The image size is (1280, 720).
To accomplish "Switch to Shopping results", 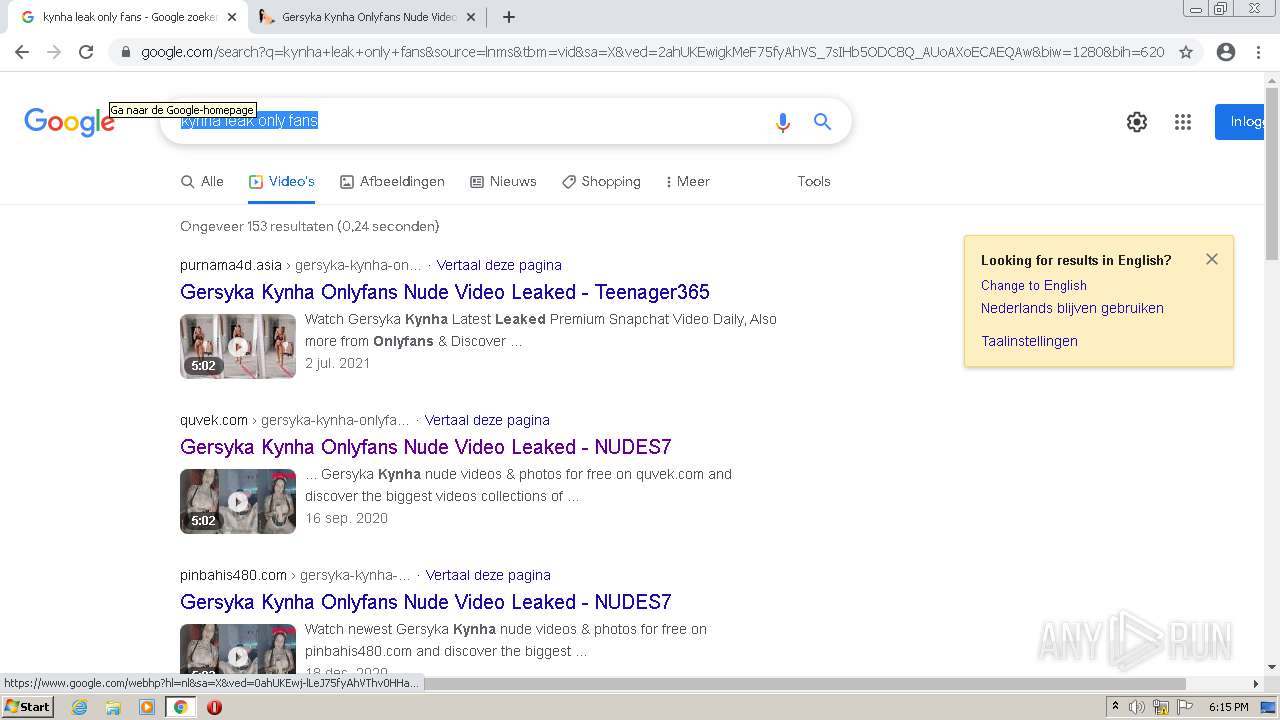I will (x=601, y=181).
